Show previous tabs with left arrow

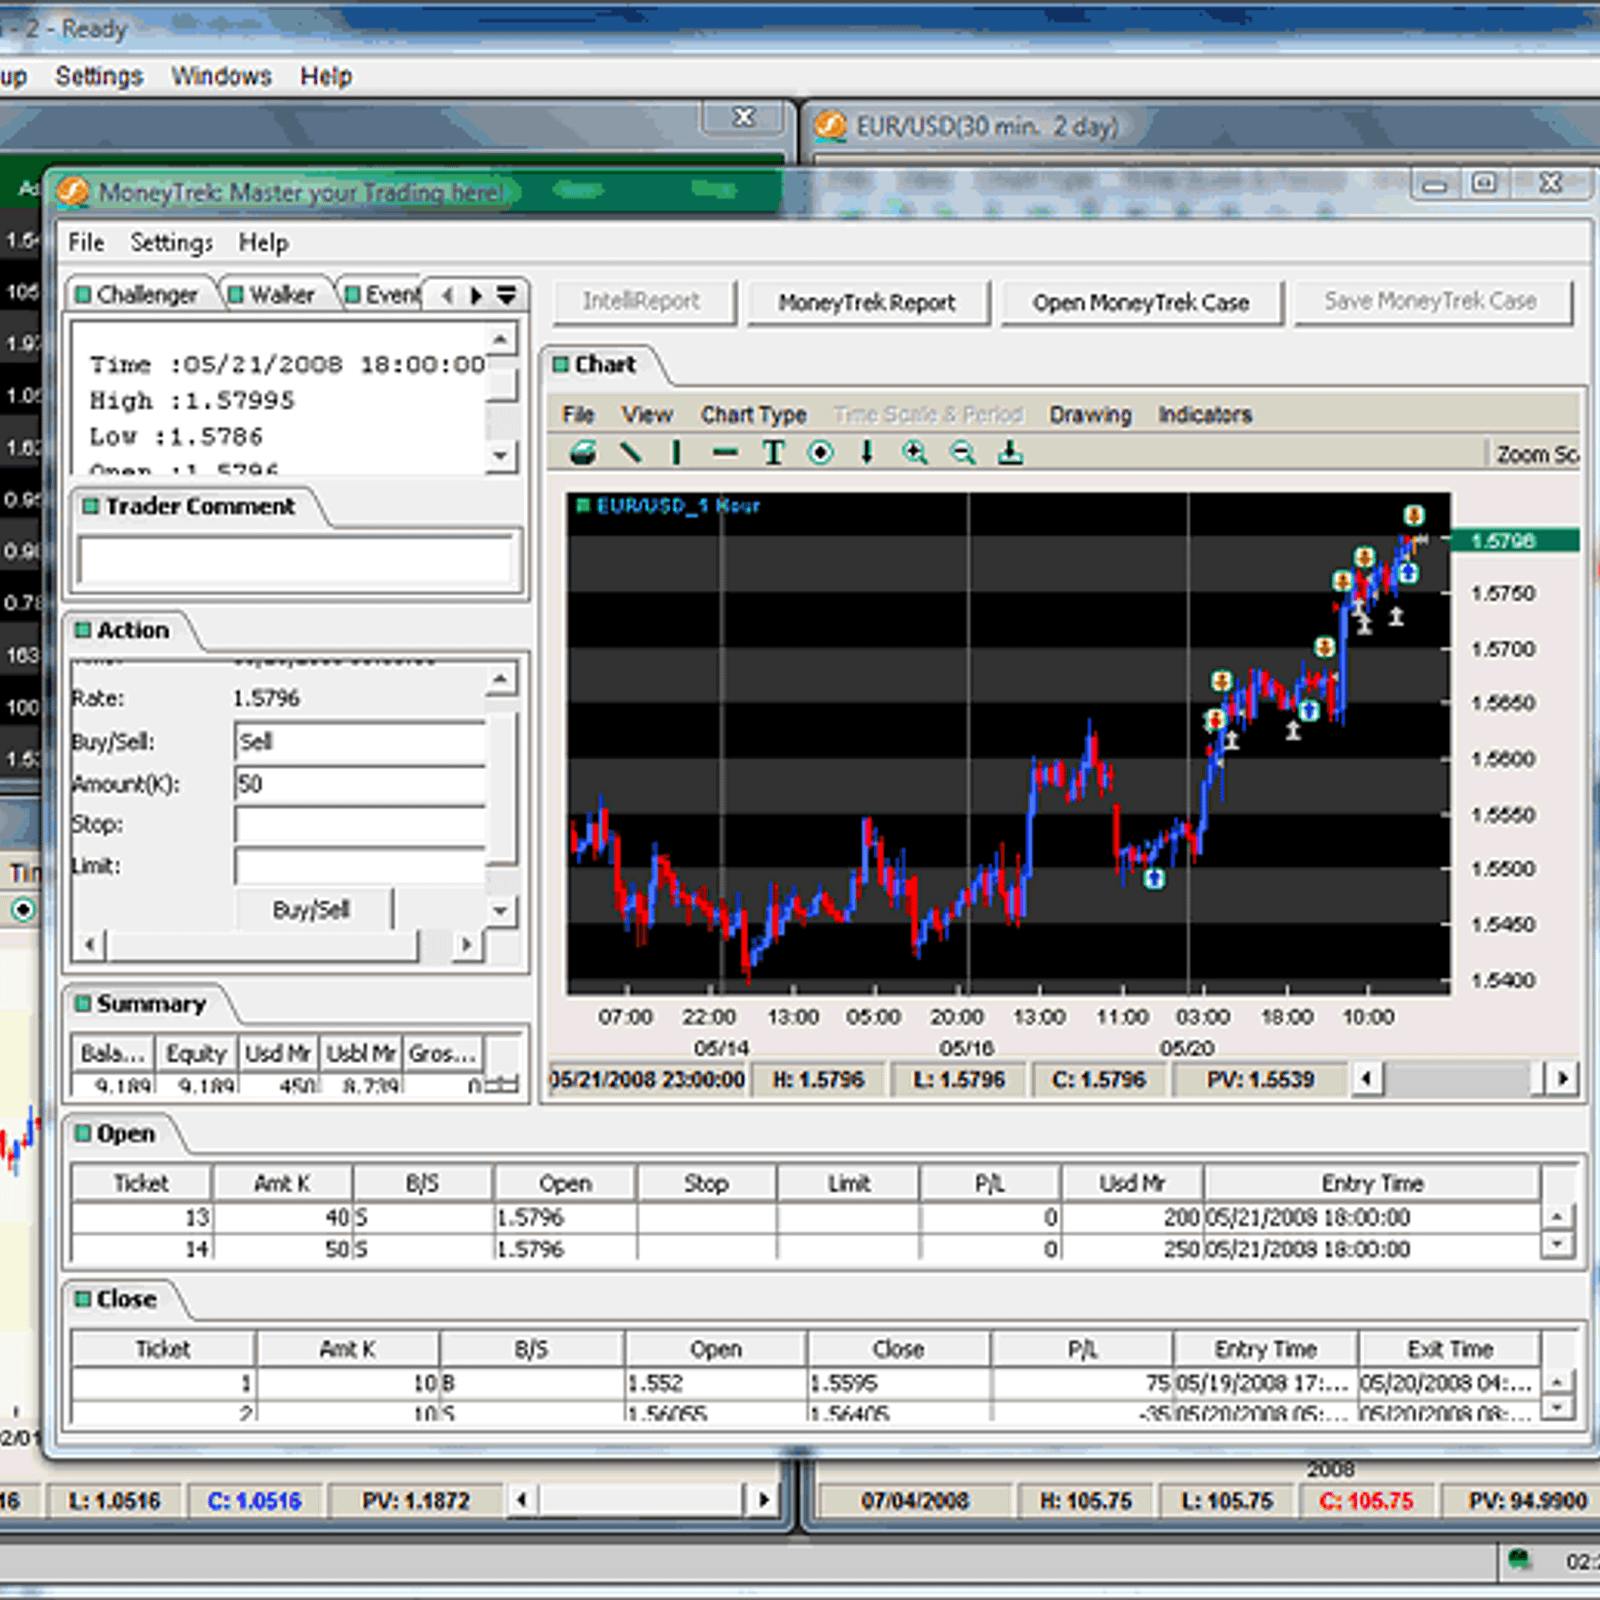(447, 295)
